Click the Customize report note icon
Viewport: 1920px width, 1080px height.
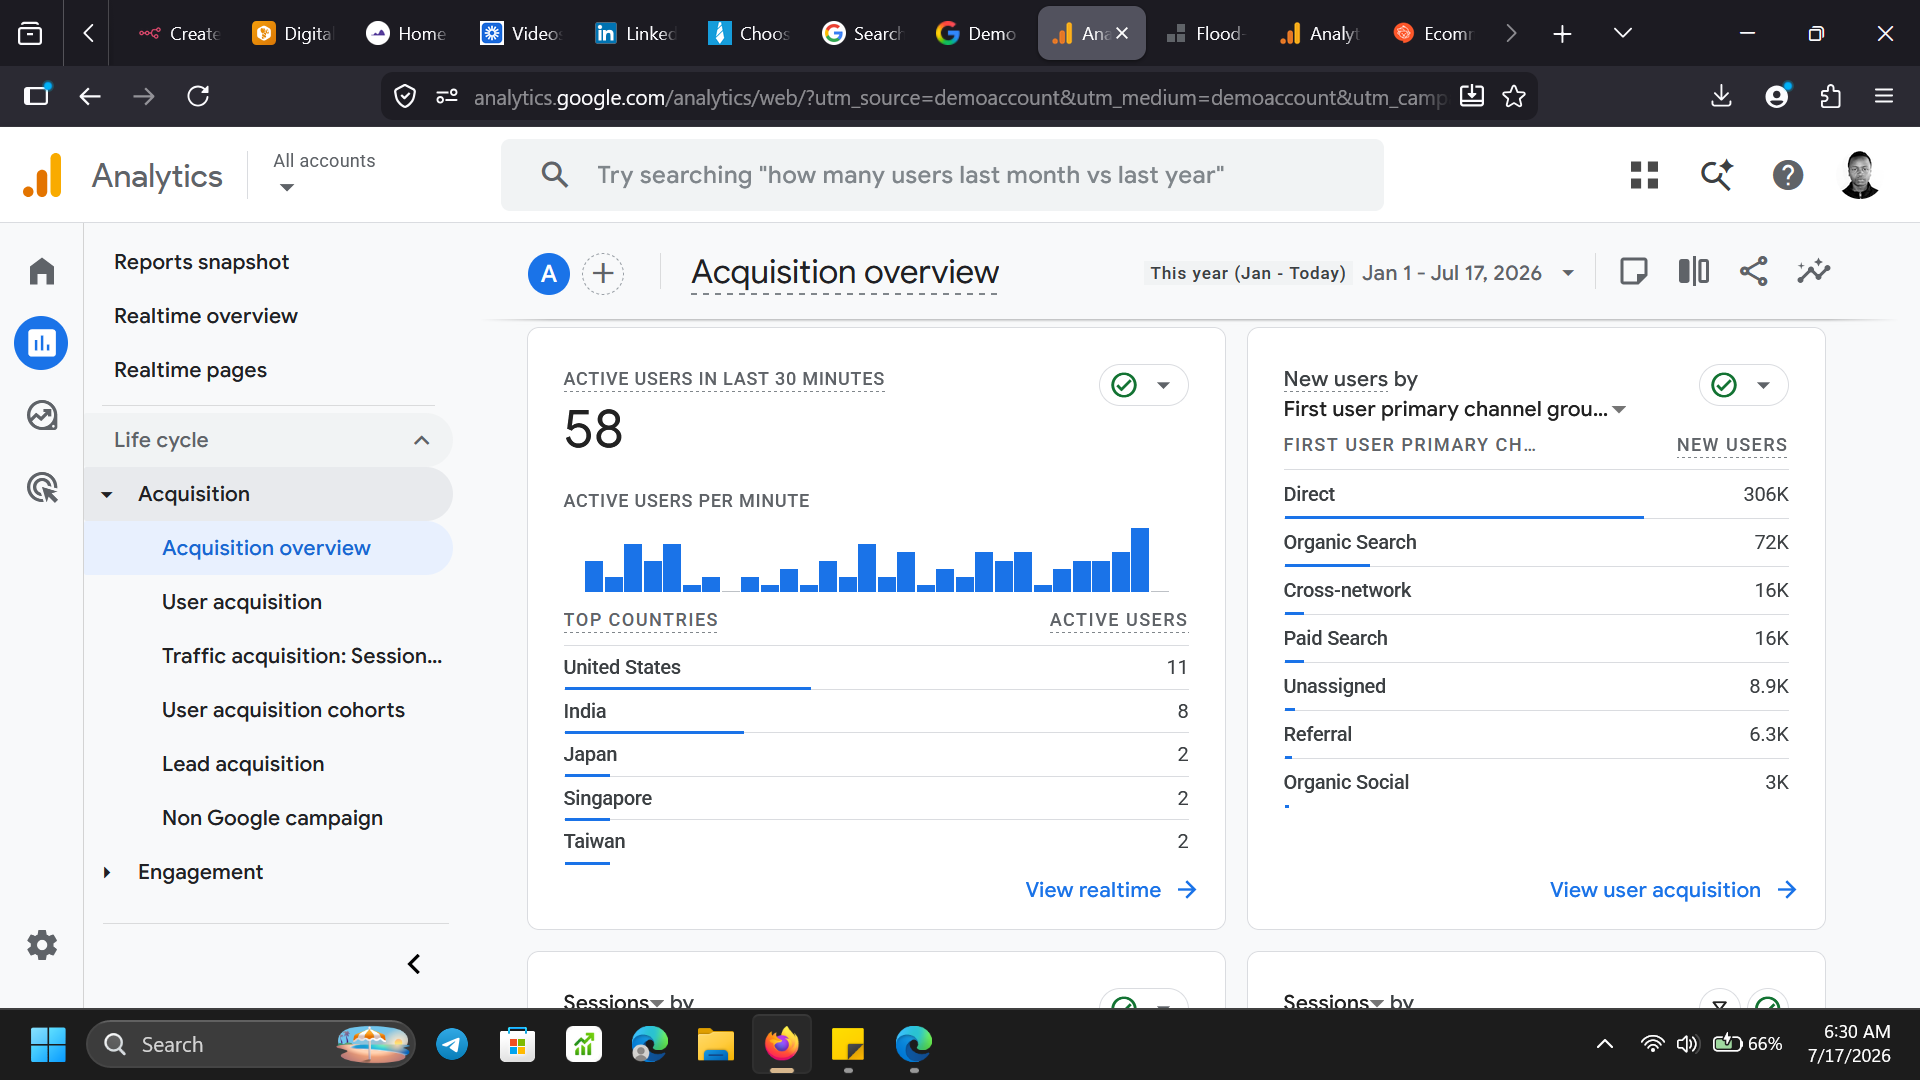[x=1633, y=272]
